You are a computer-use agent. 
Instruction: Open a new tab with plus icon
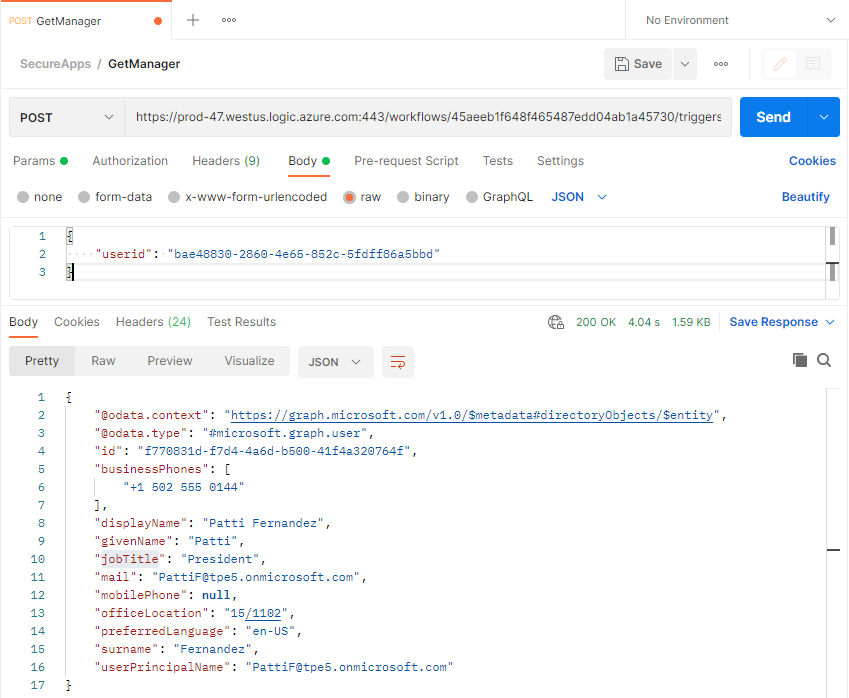(193, 20)
